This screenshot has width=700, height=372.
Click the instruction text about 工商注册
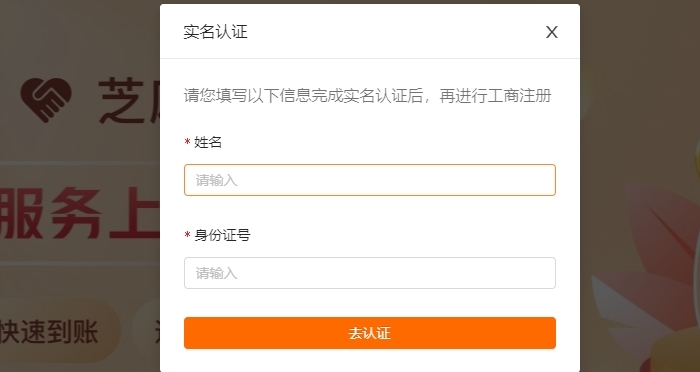367,96
